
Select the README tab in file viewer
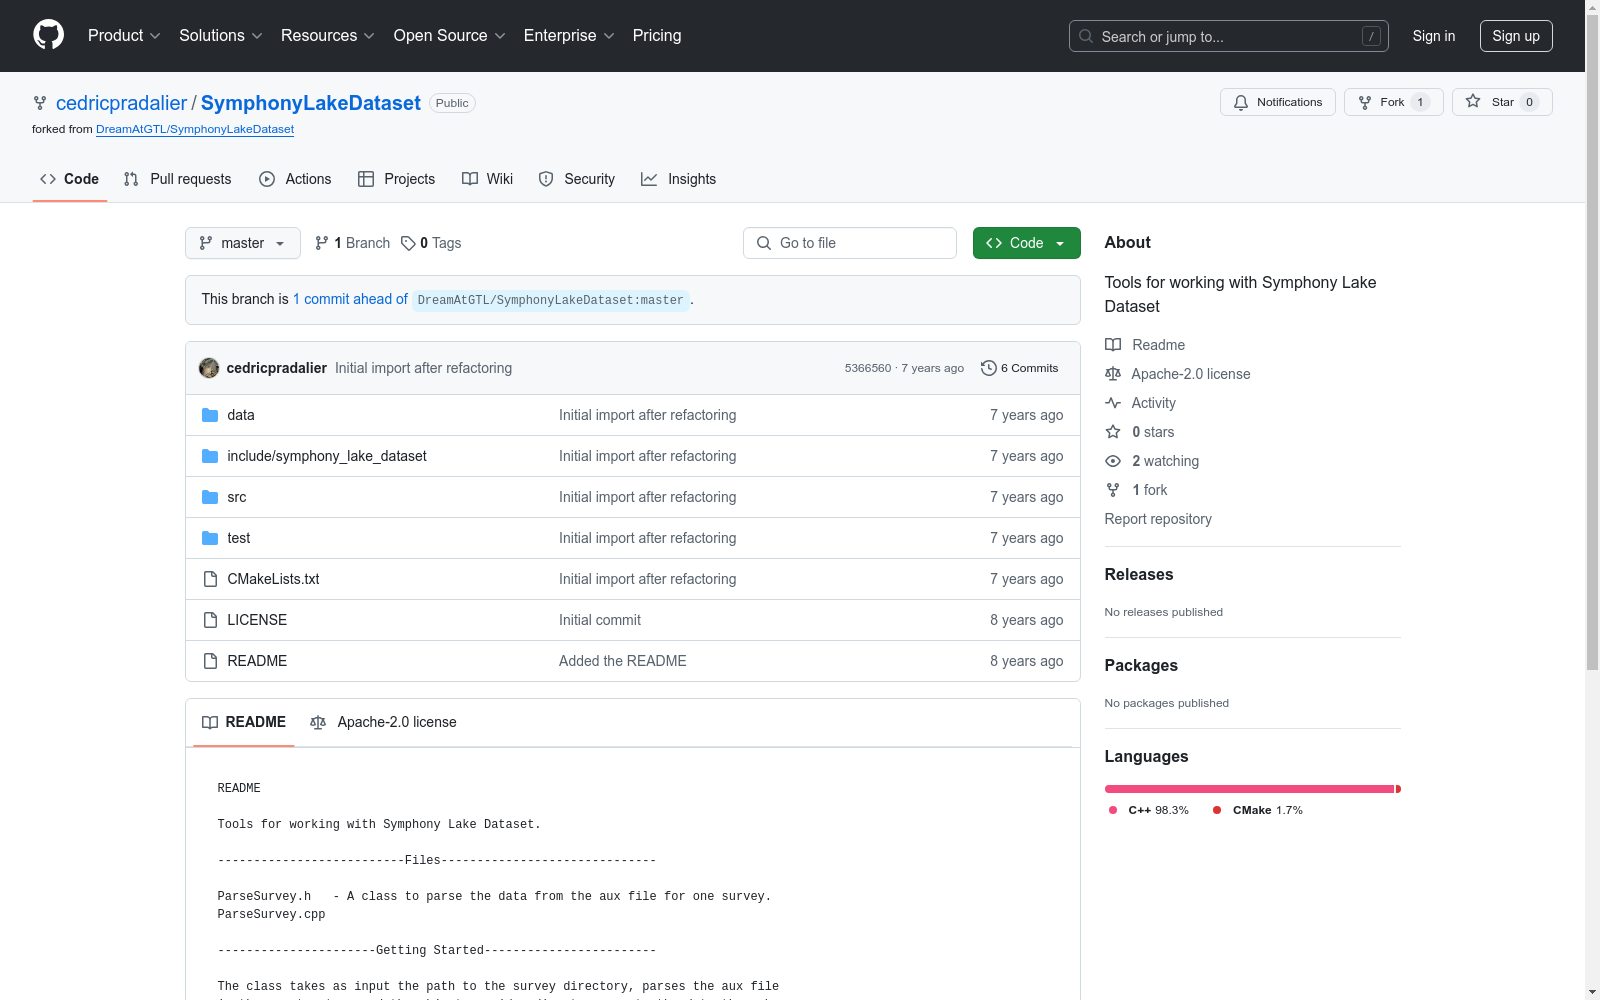coord(244,722)
